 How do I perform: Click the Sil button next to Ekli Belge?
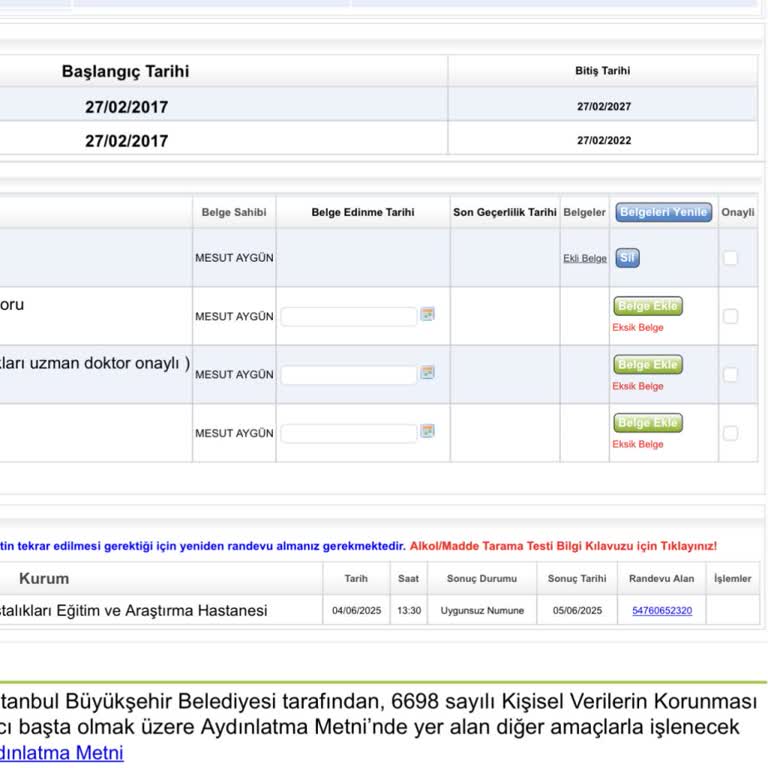point(627,258)
